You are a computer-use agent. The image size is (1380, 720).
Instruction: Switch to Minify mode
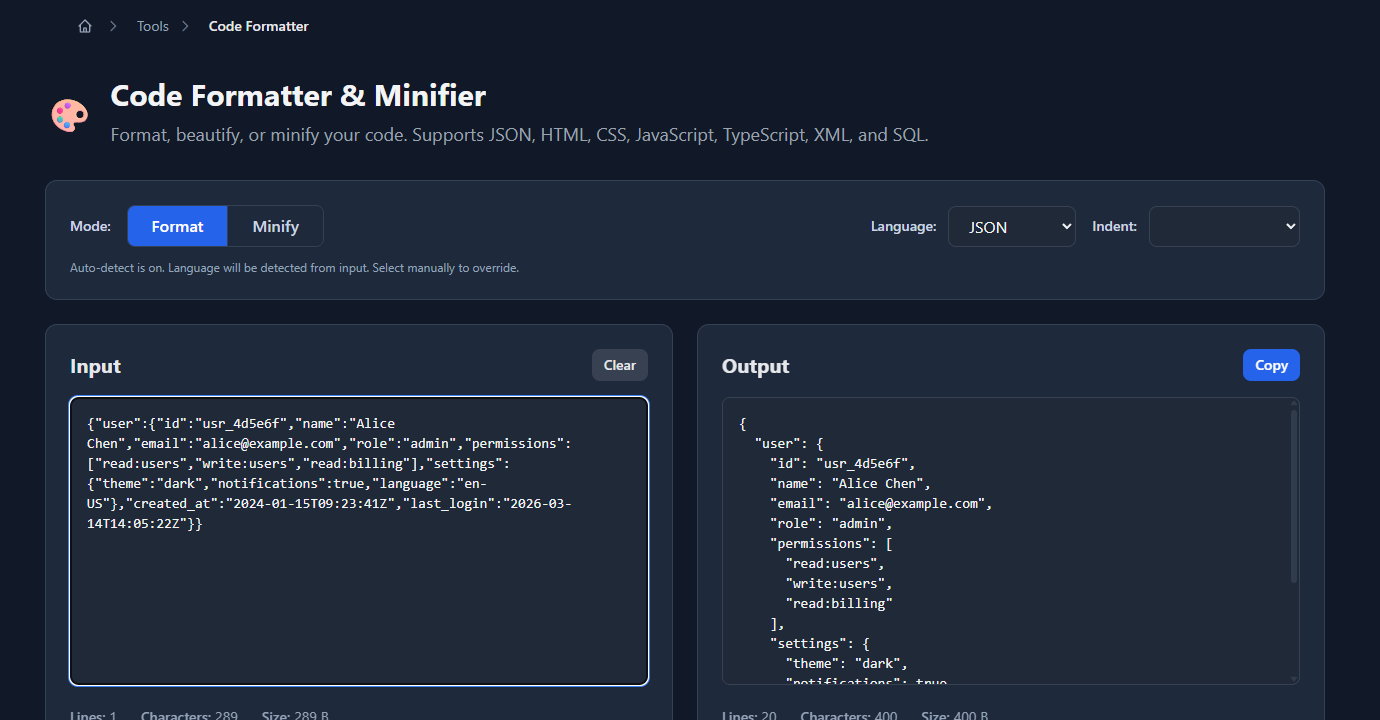pyautogui.click(x=276, y=226)
